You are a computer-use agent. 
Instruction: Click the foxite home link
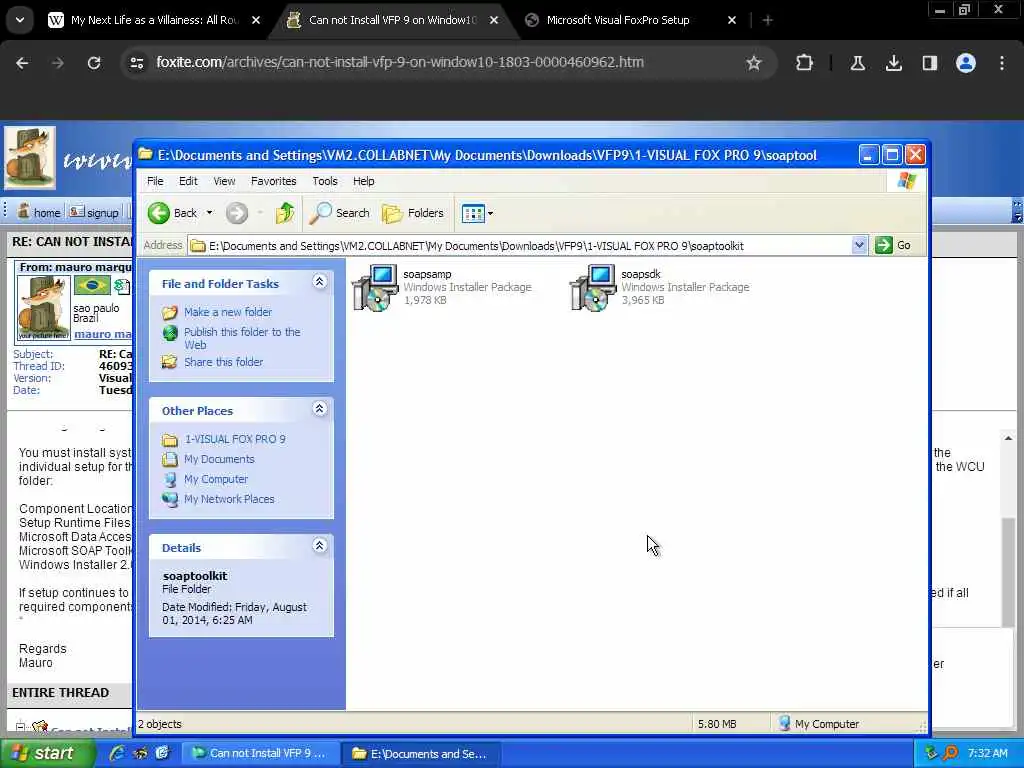coord(39,212)
